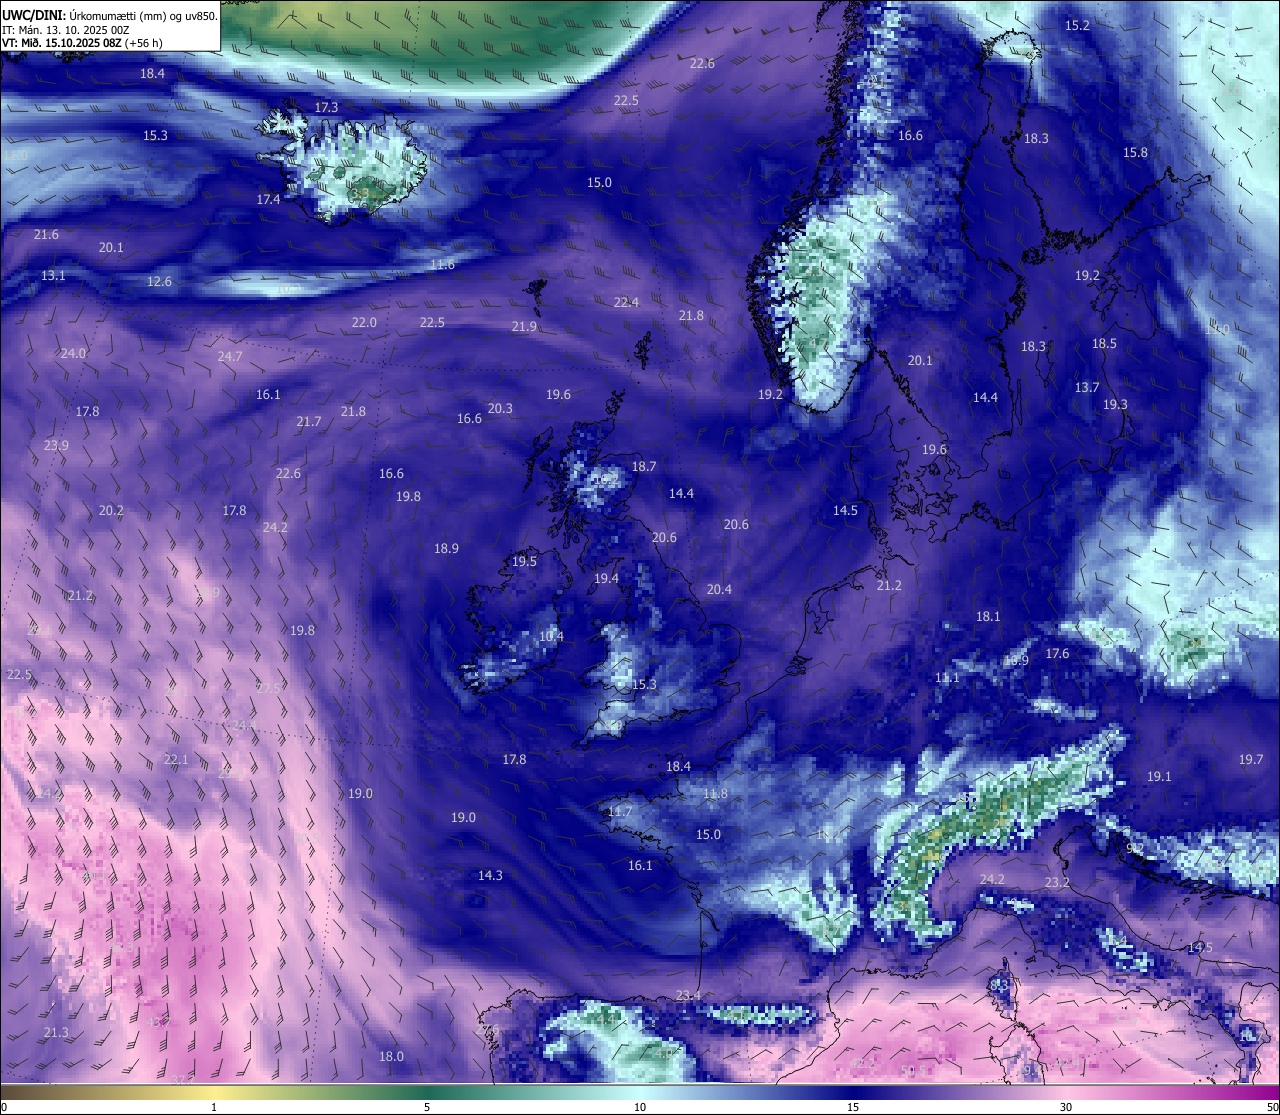Screen dimensions: 1280x1115
Task: Click the pink colour bar segment above tick 30
Action: coord(1066,1091)
